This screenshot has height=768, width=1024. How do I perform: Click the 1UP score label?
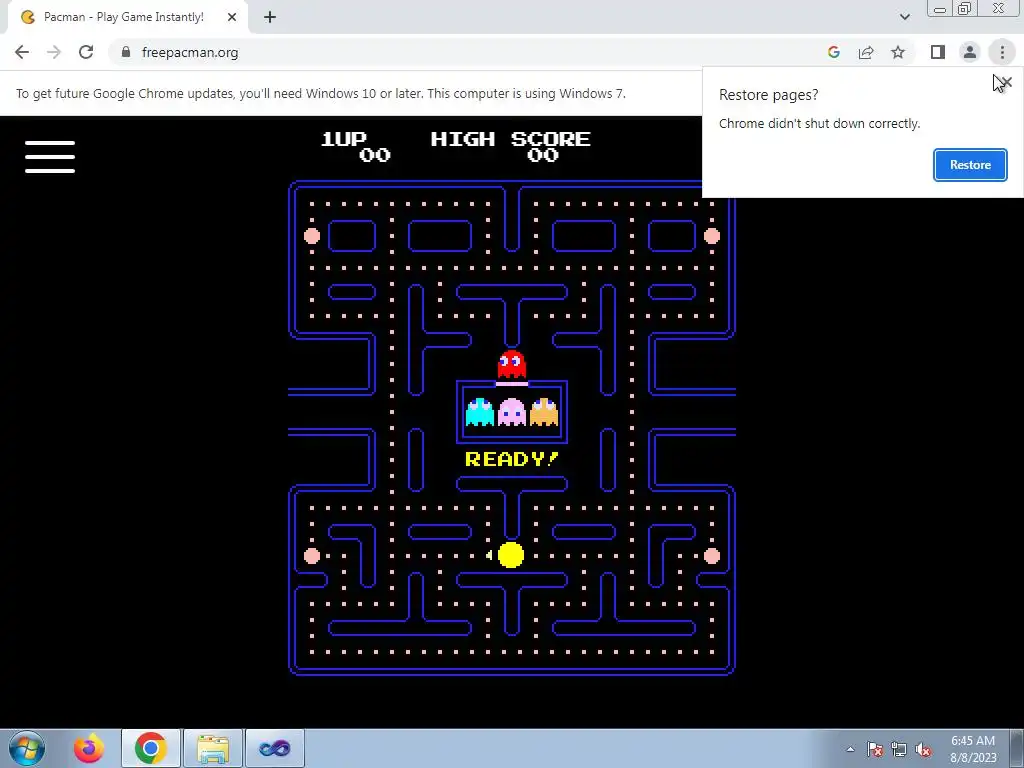tap(344, 138)
